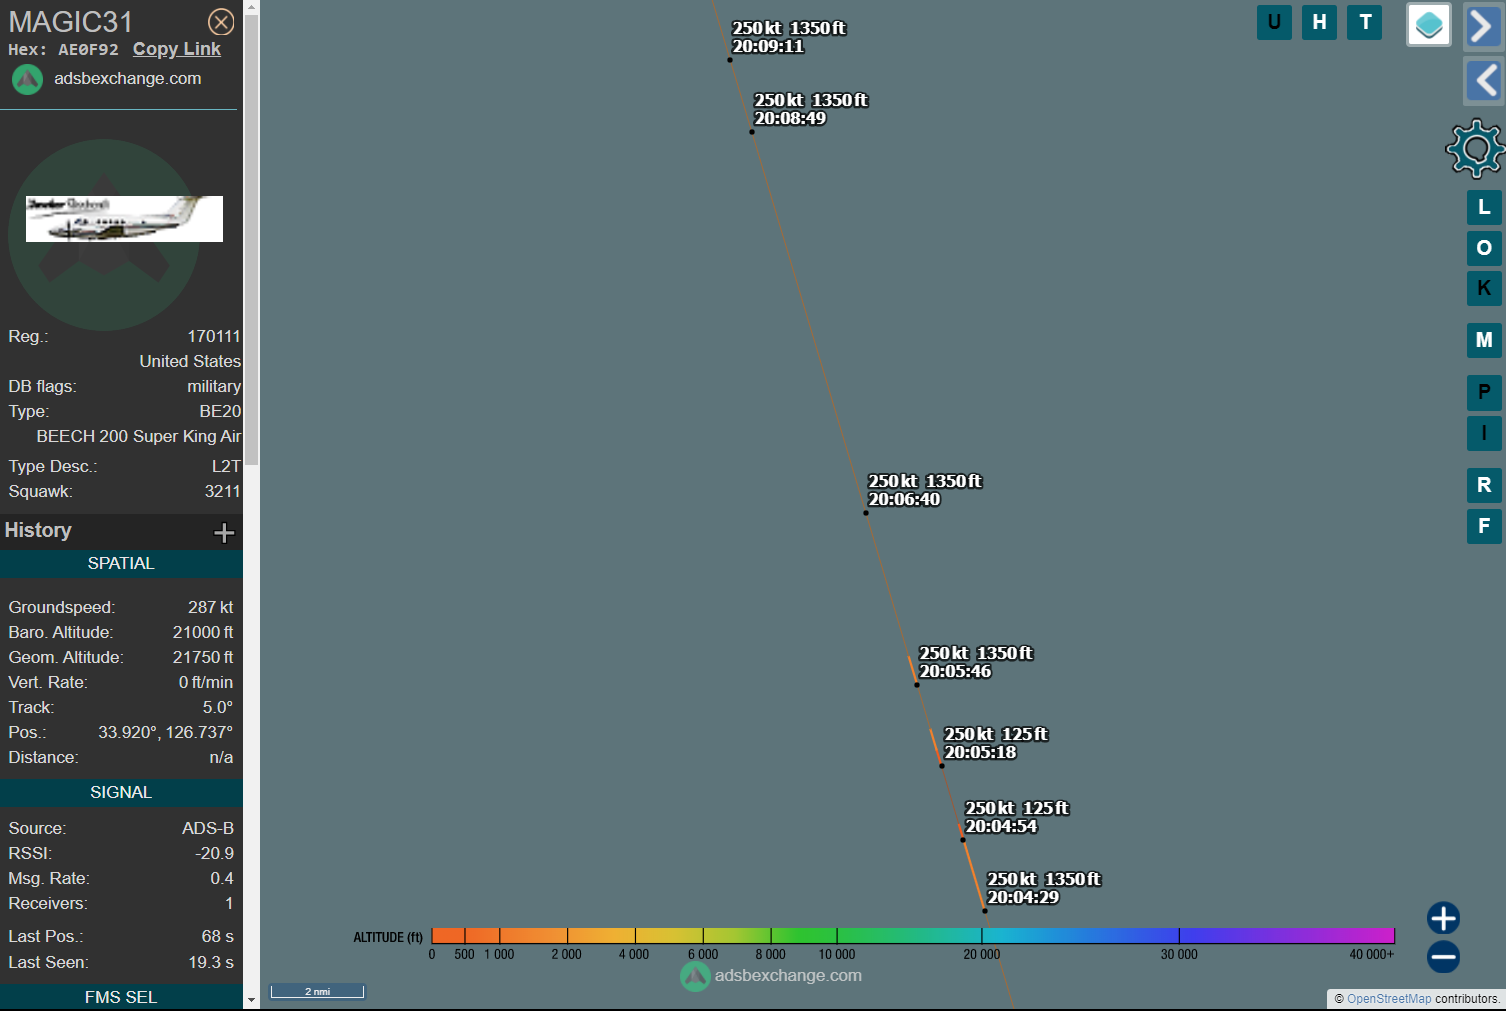Toggle the M map button
1506x1011 pixels.
pyautogui.click(x=1484, y=340)
